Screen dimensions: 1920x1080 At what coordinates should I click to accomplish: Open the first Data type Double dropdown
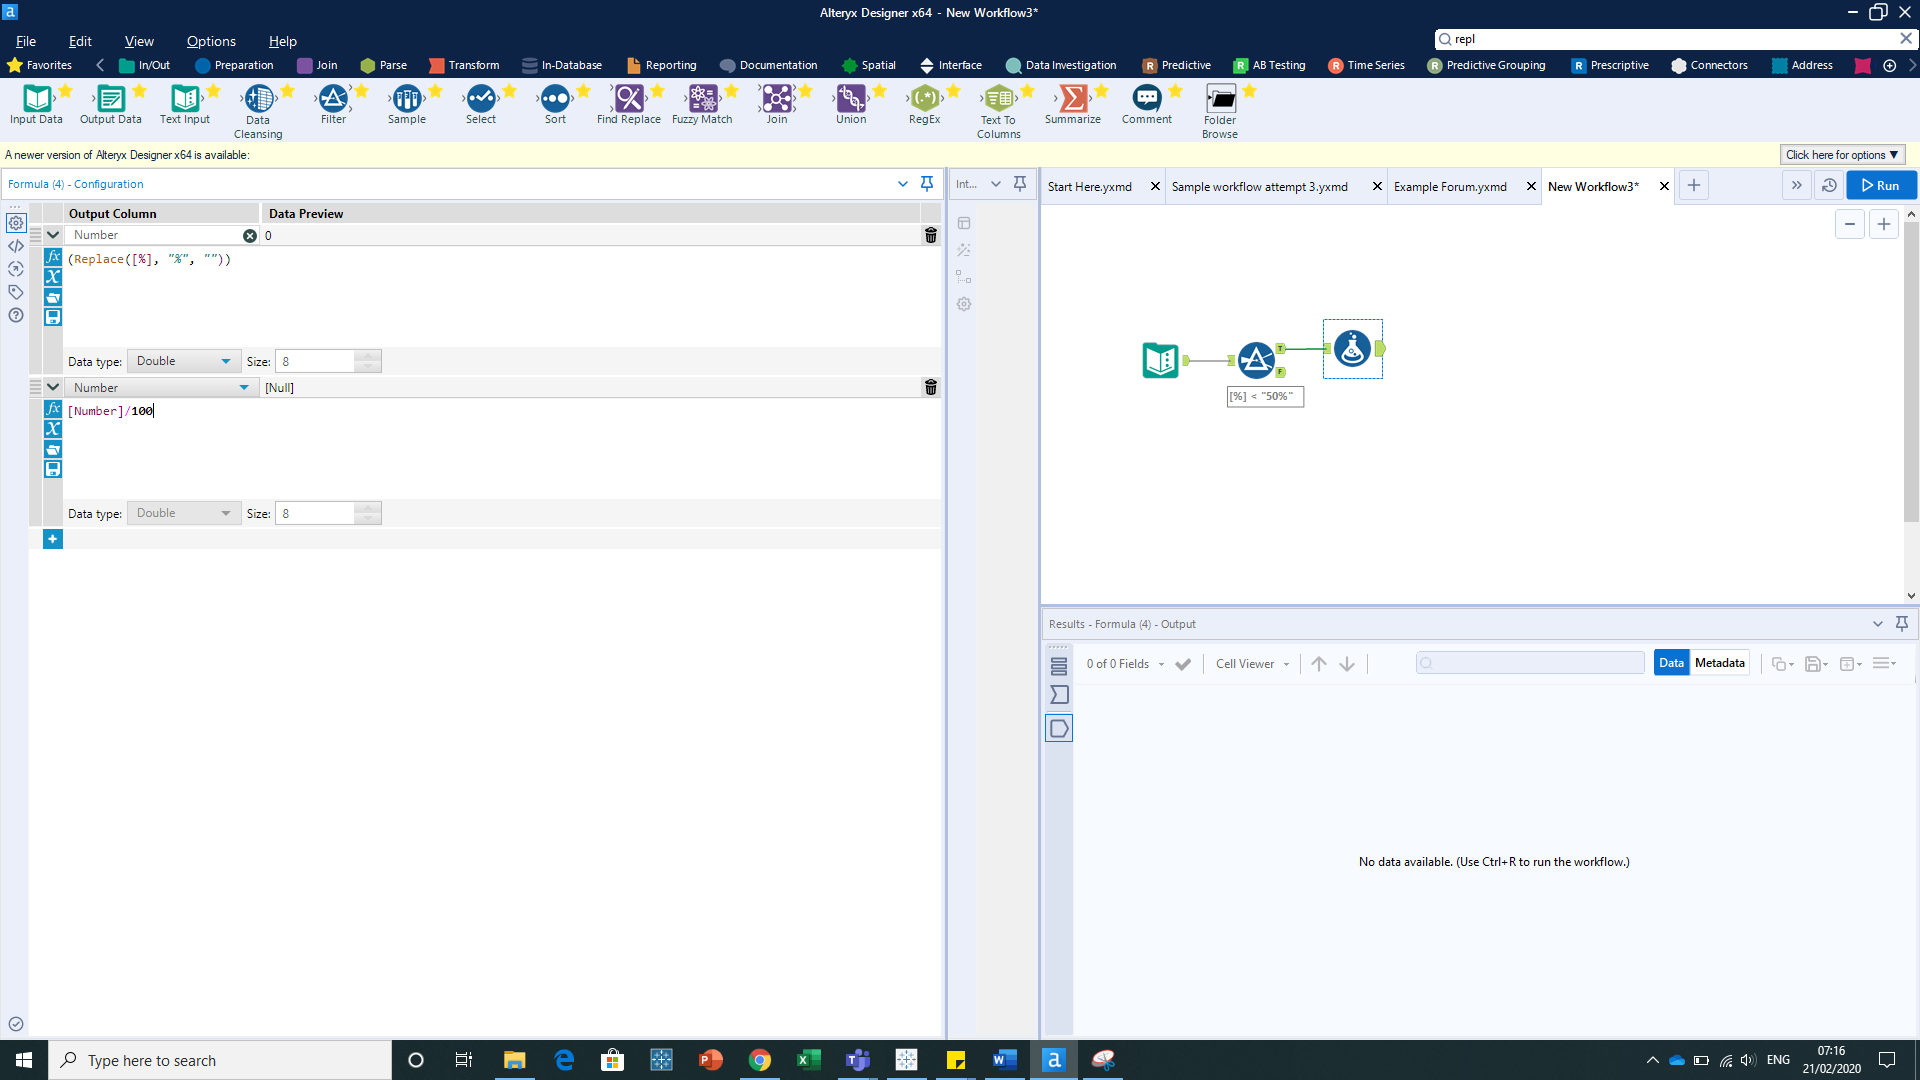[x=184, y=361]
